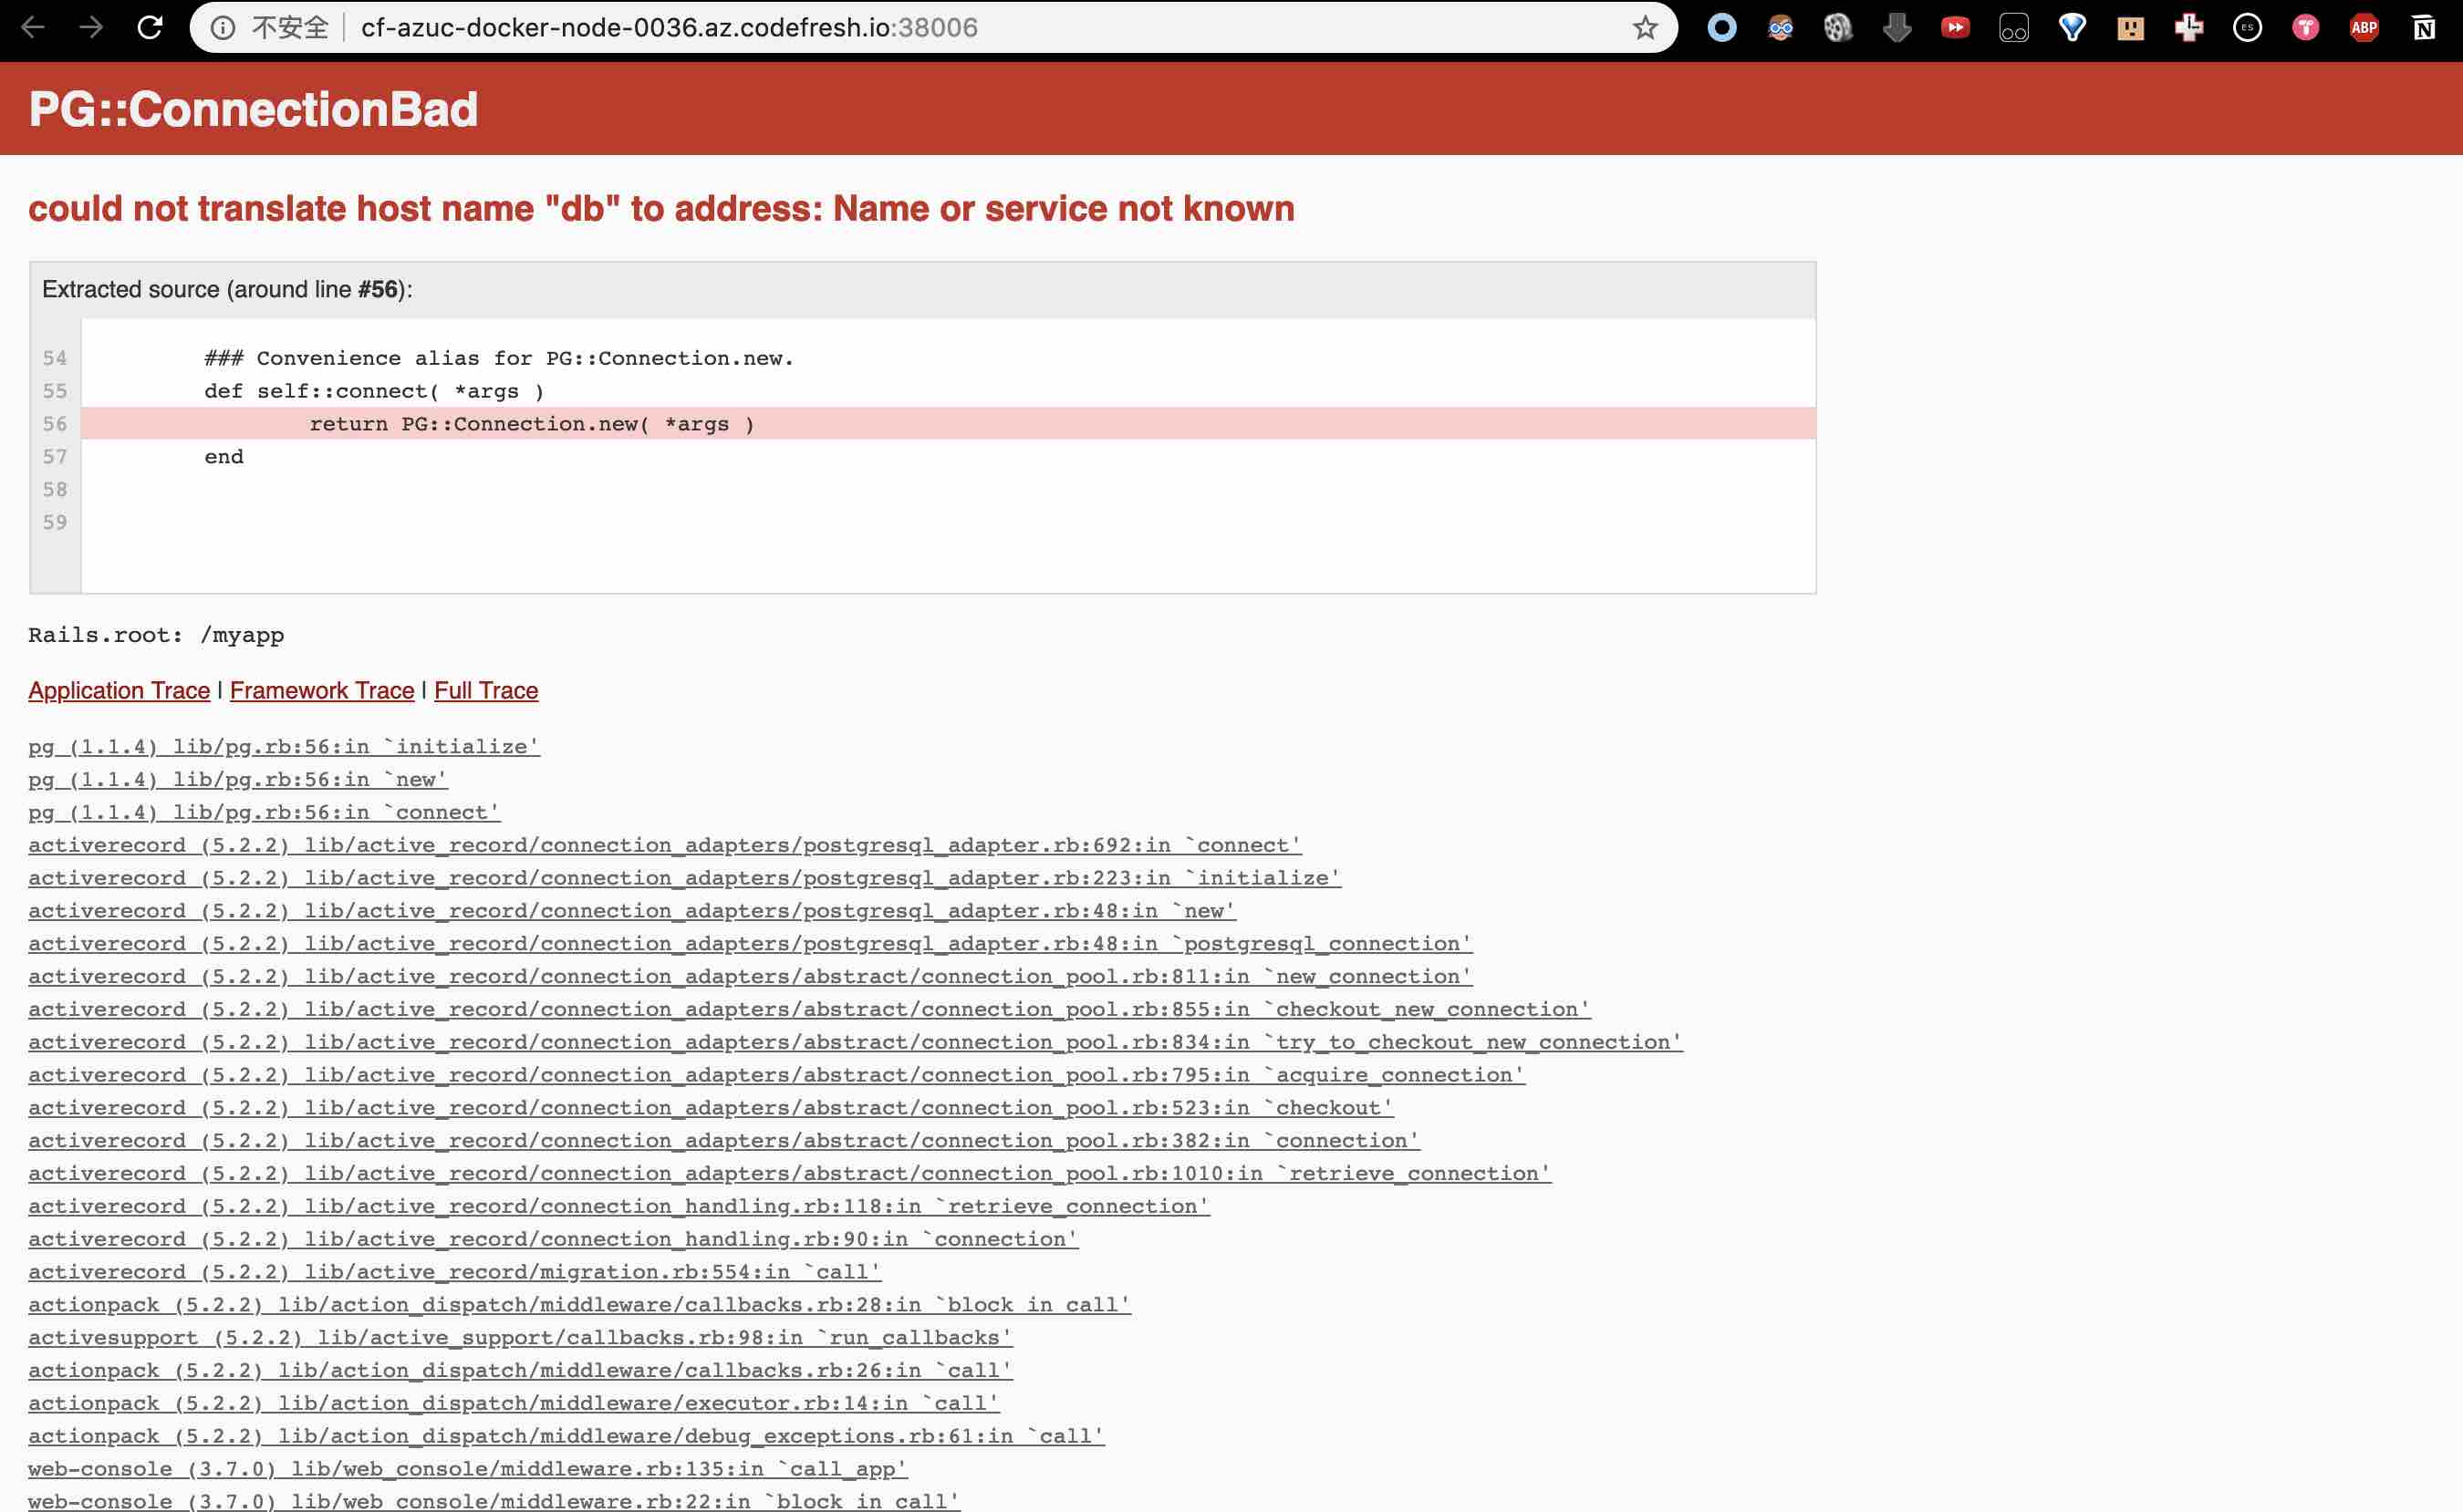Switch to Application Trace view
The height and width of the screenshot is (1512, 2463).
click(119, 690)
